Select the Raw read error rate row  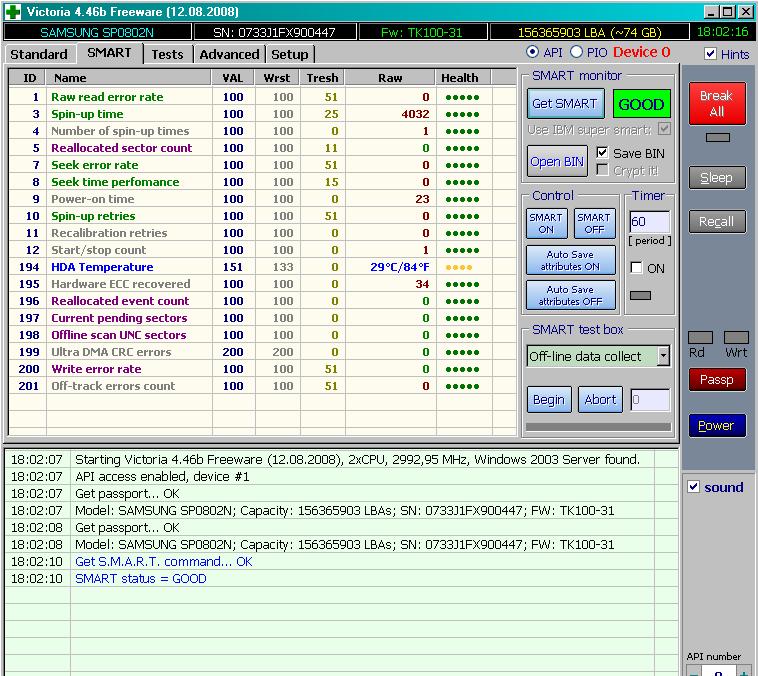click(x=263, y=97)
